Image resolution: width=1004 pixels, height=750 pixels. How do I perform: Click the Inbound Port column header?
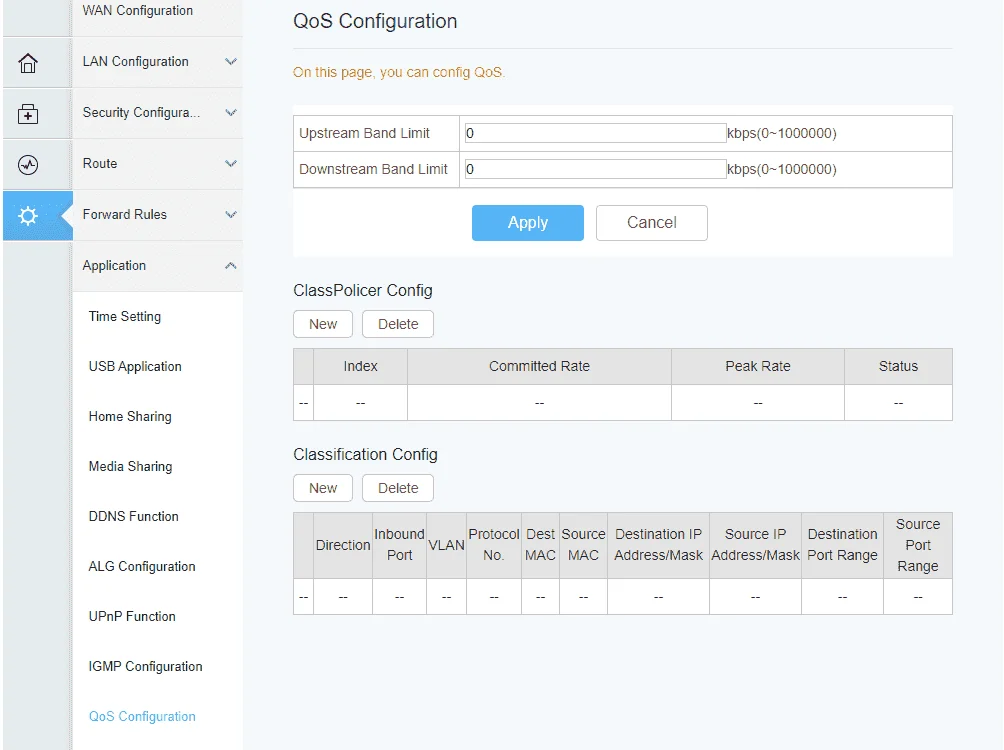tap(400, 545)
